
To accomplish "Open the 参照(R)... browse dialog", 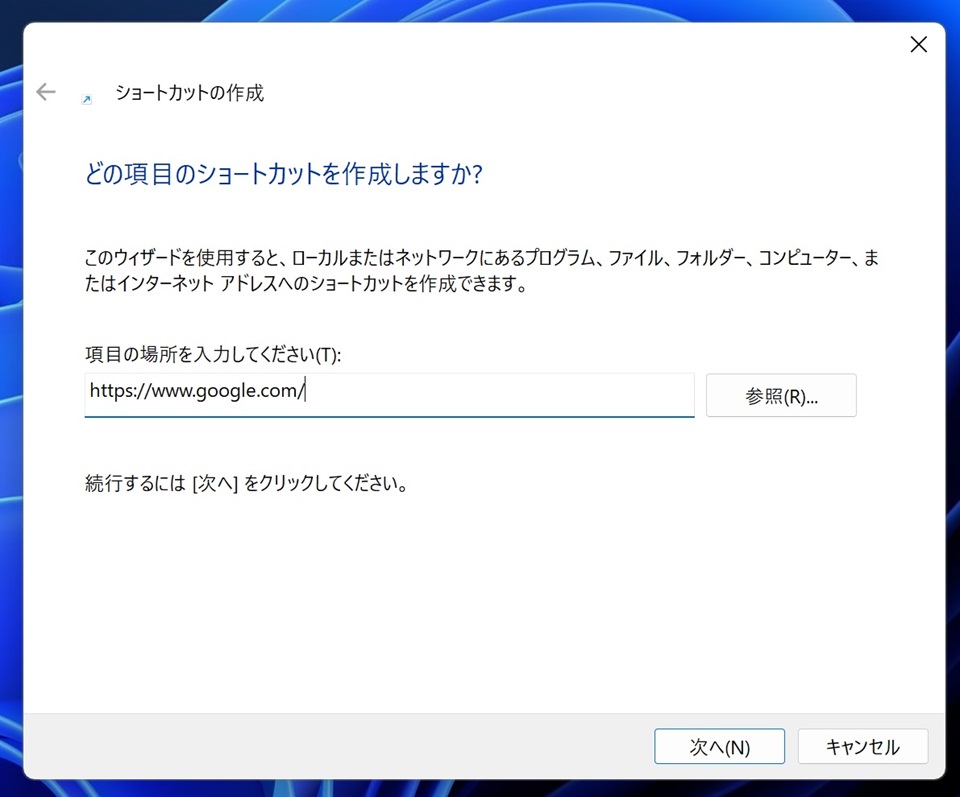I will [x=781, y=395].
